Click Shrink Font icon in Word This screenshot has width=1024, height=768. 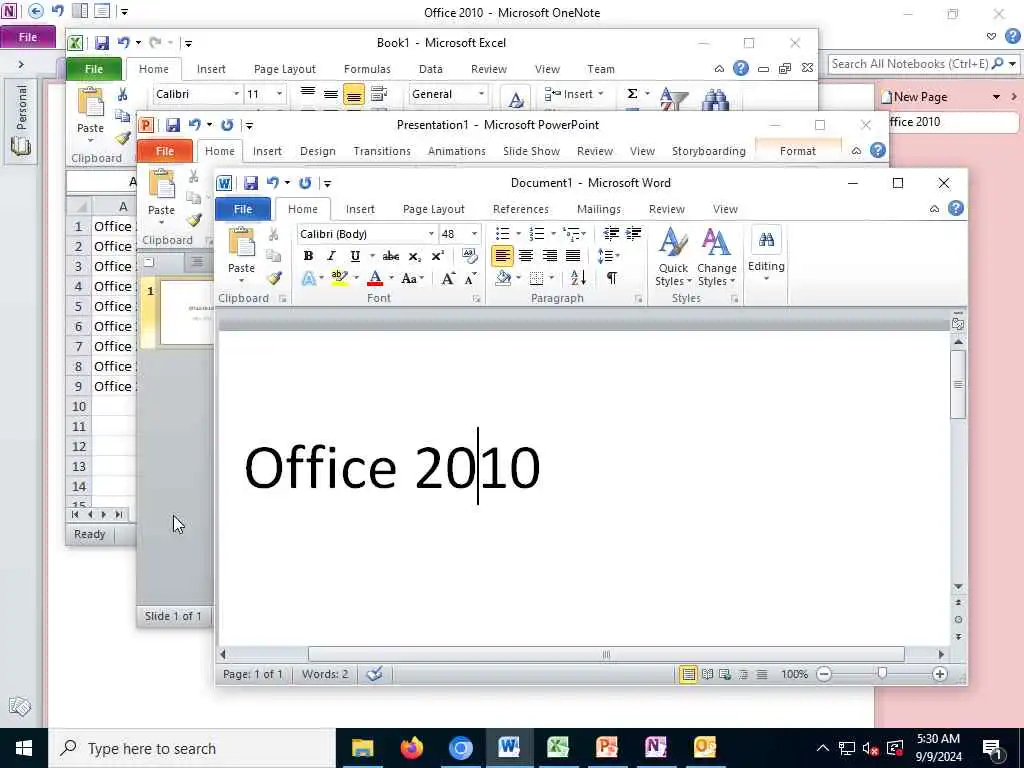470,279
